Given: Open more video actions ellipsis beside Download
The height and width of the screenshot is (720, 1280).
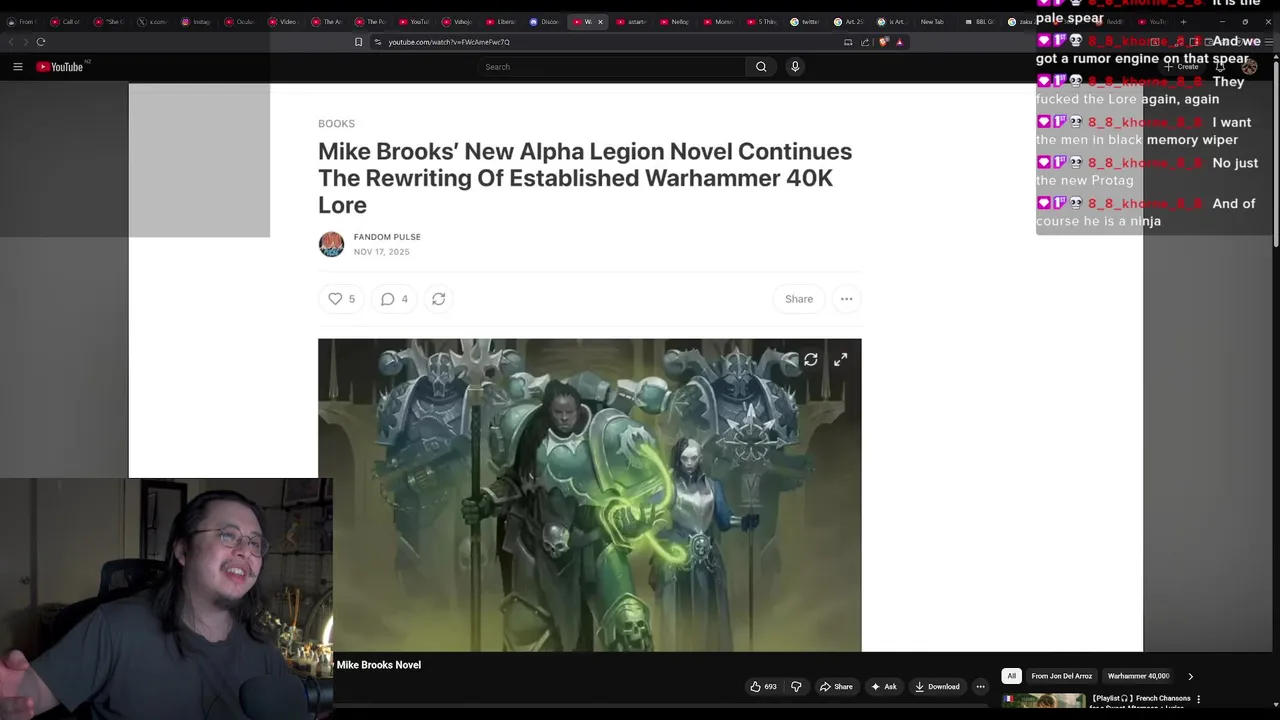Looking at the screenshot, I should click(980, 686).
